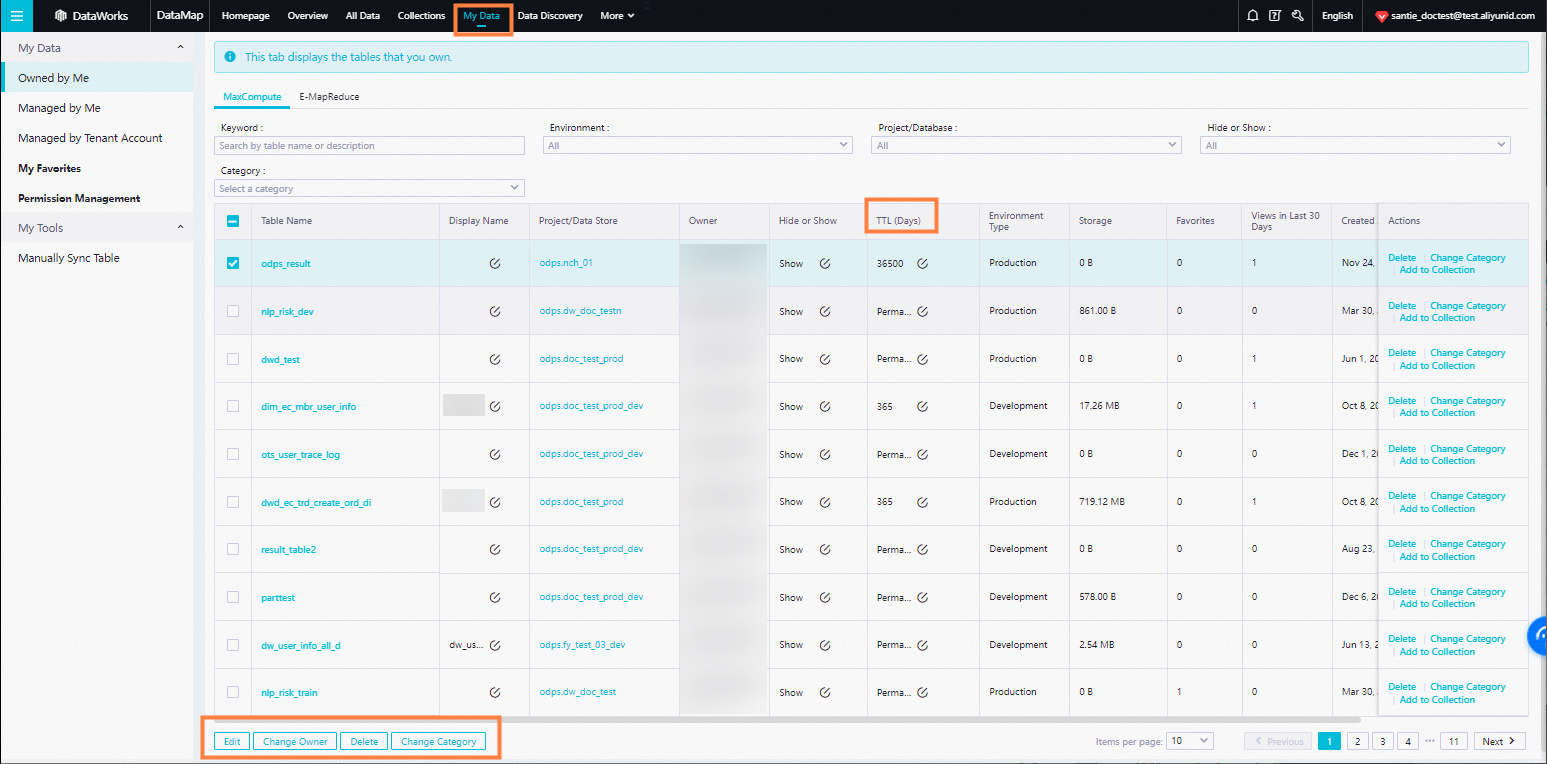Open the Category selection dropdown

click(x=369, y=188)
